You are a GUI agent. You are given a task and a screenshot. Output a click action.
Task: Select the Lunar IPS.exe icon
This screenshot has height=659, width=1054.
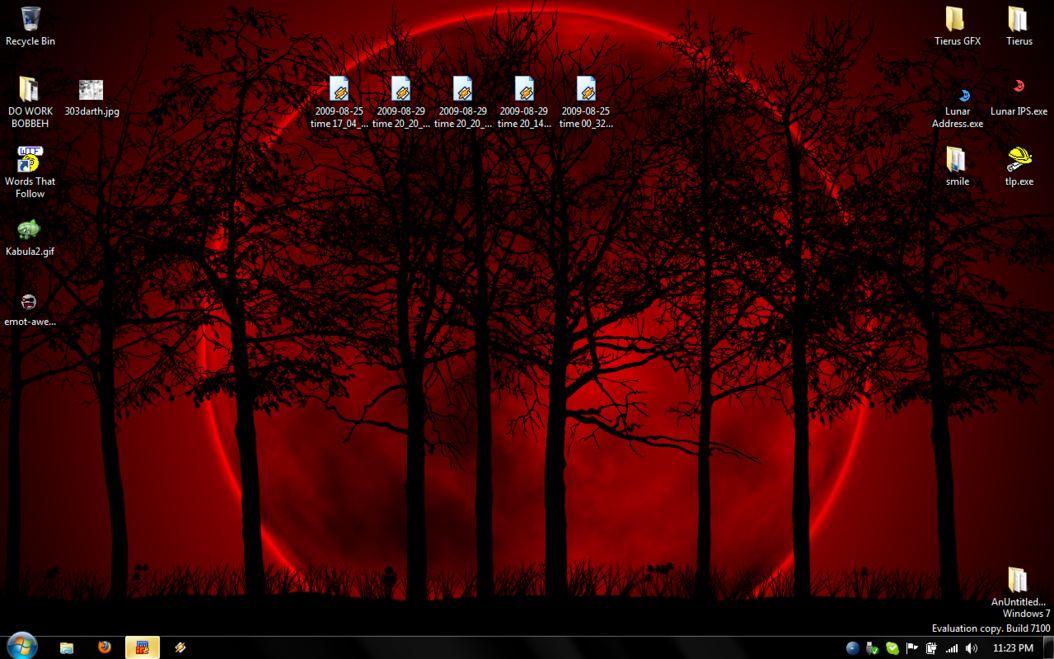[x=1019, y=89]
